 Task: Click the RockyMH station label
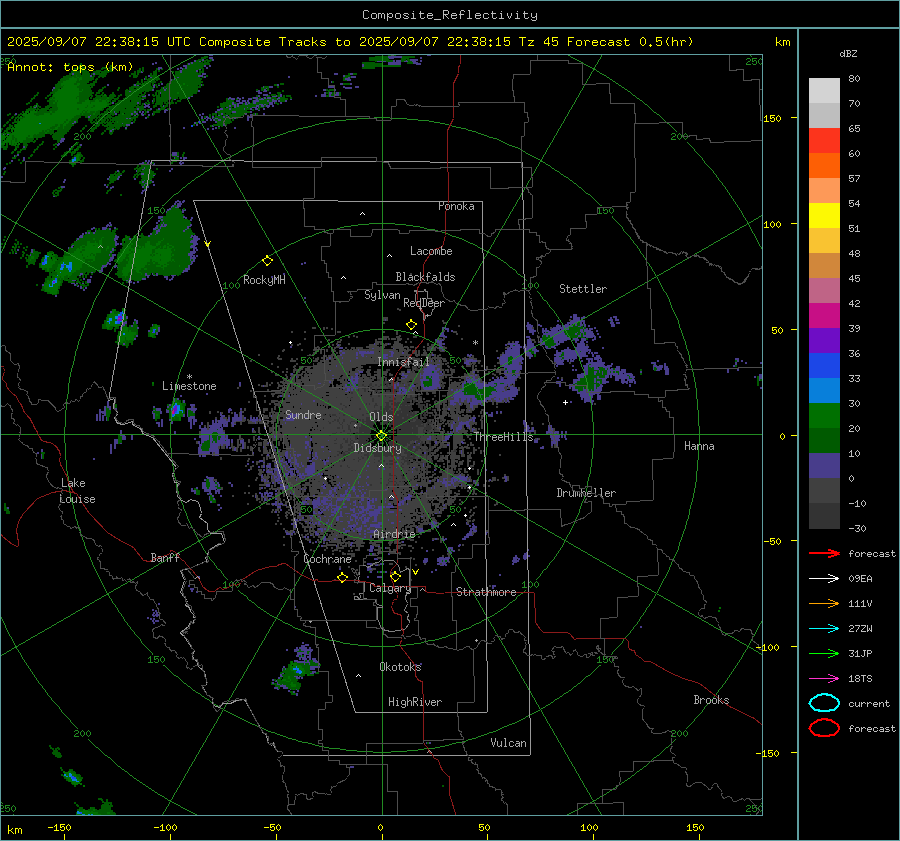(x=264, y=280)
